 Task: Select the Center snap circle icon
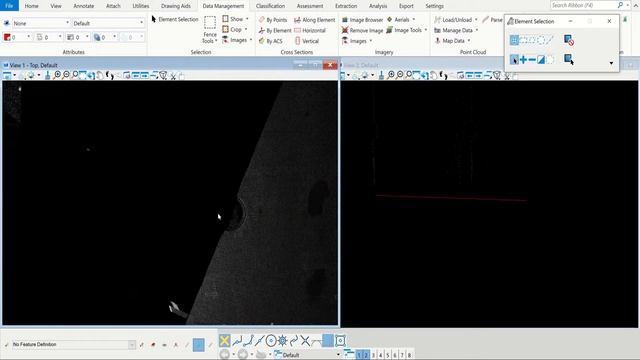(x=271, y=340)
